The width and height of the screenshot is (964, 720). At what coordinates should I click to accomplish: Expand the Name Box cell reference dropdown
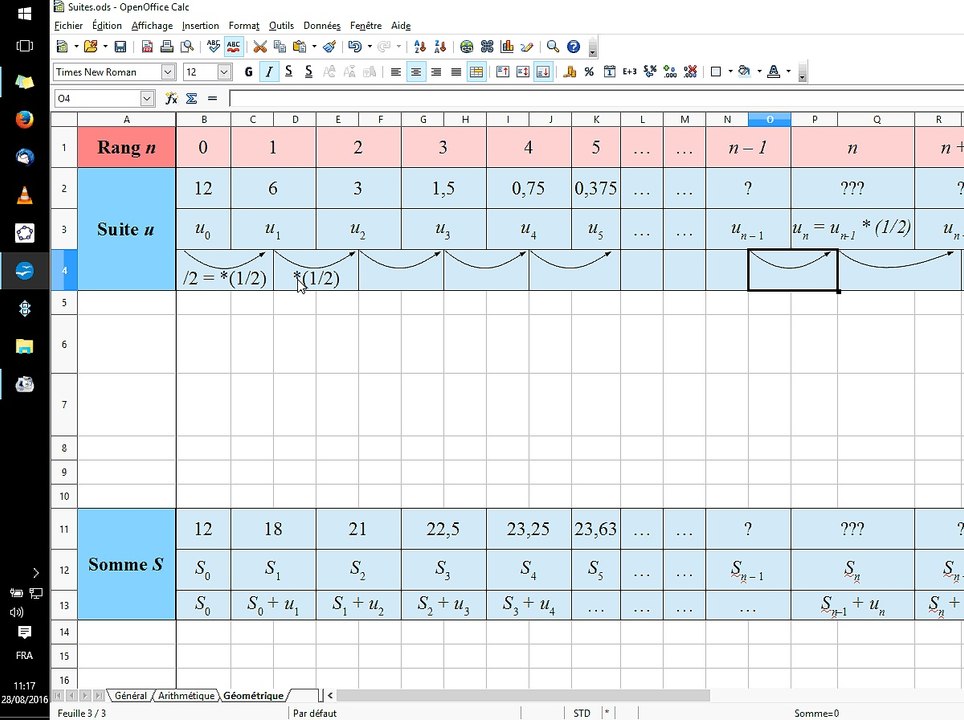click(147, 98)
